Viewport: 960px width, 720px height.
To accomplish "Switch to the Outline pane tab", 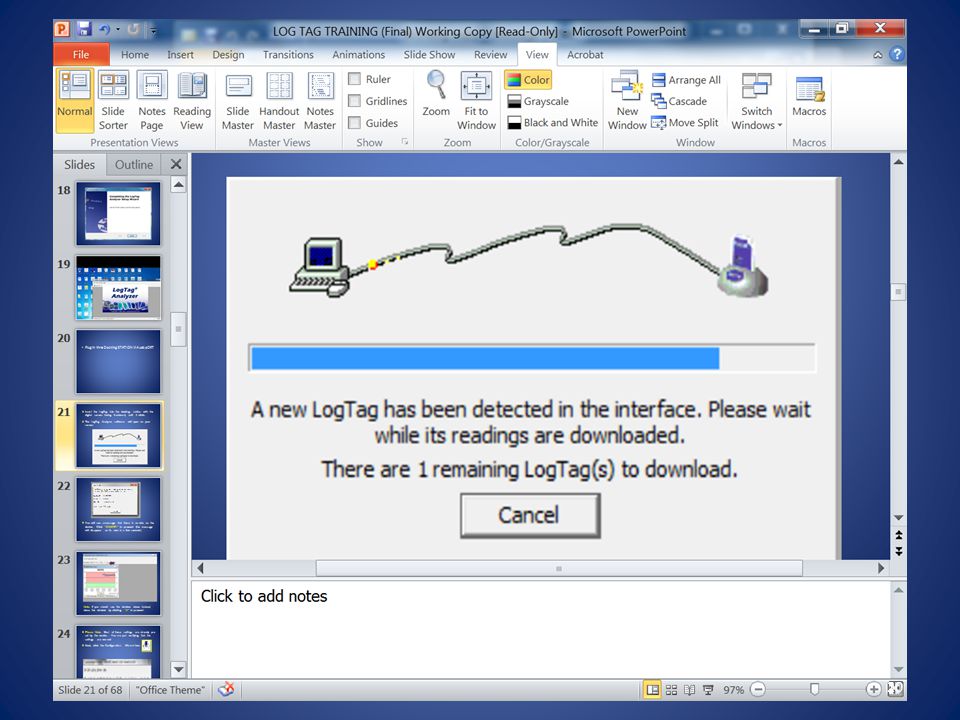I will [133, 164].
